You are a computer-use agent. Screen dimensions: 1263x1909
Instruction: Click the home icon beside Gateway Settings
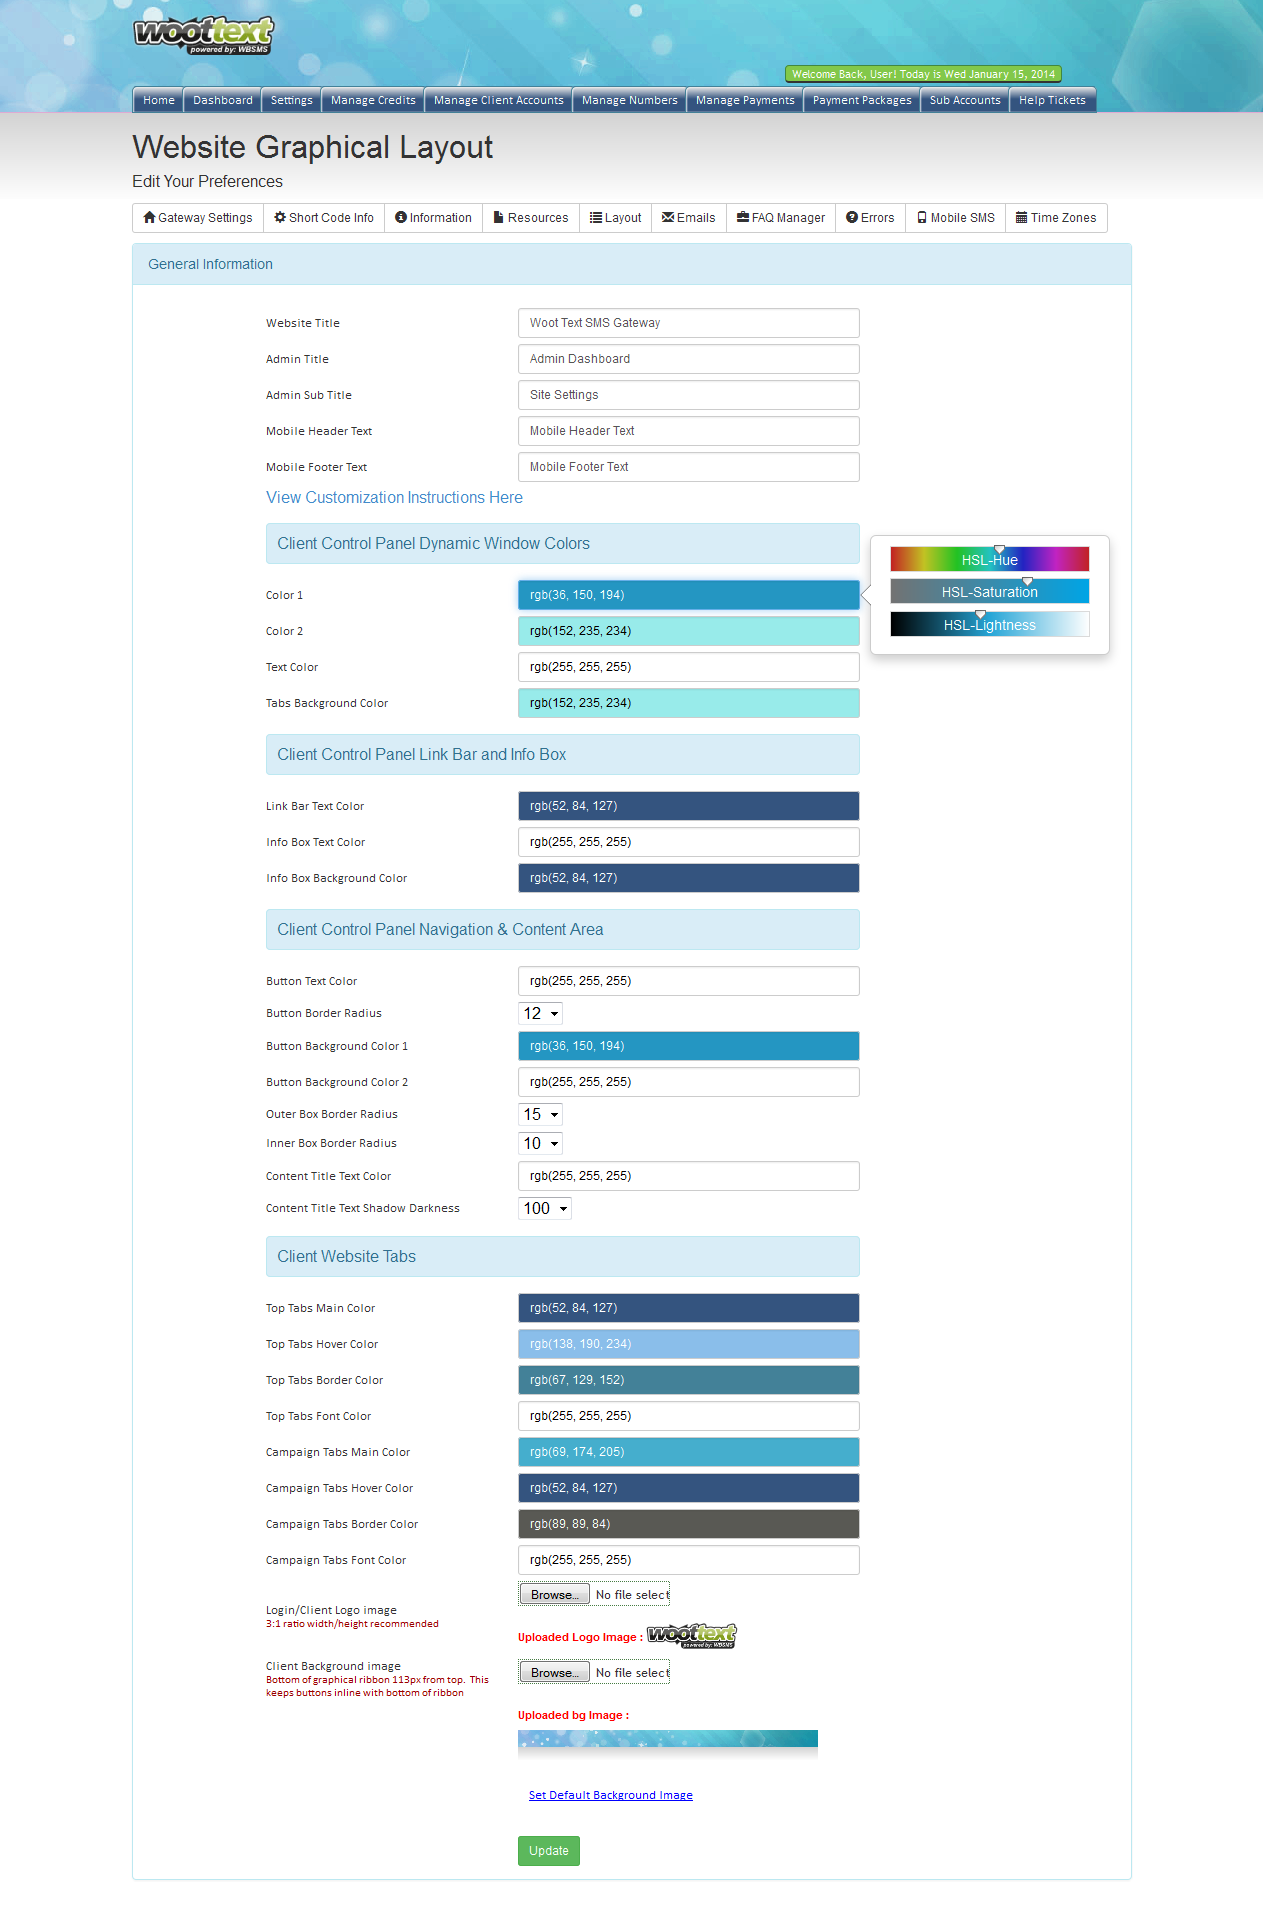point(149,217)
